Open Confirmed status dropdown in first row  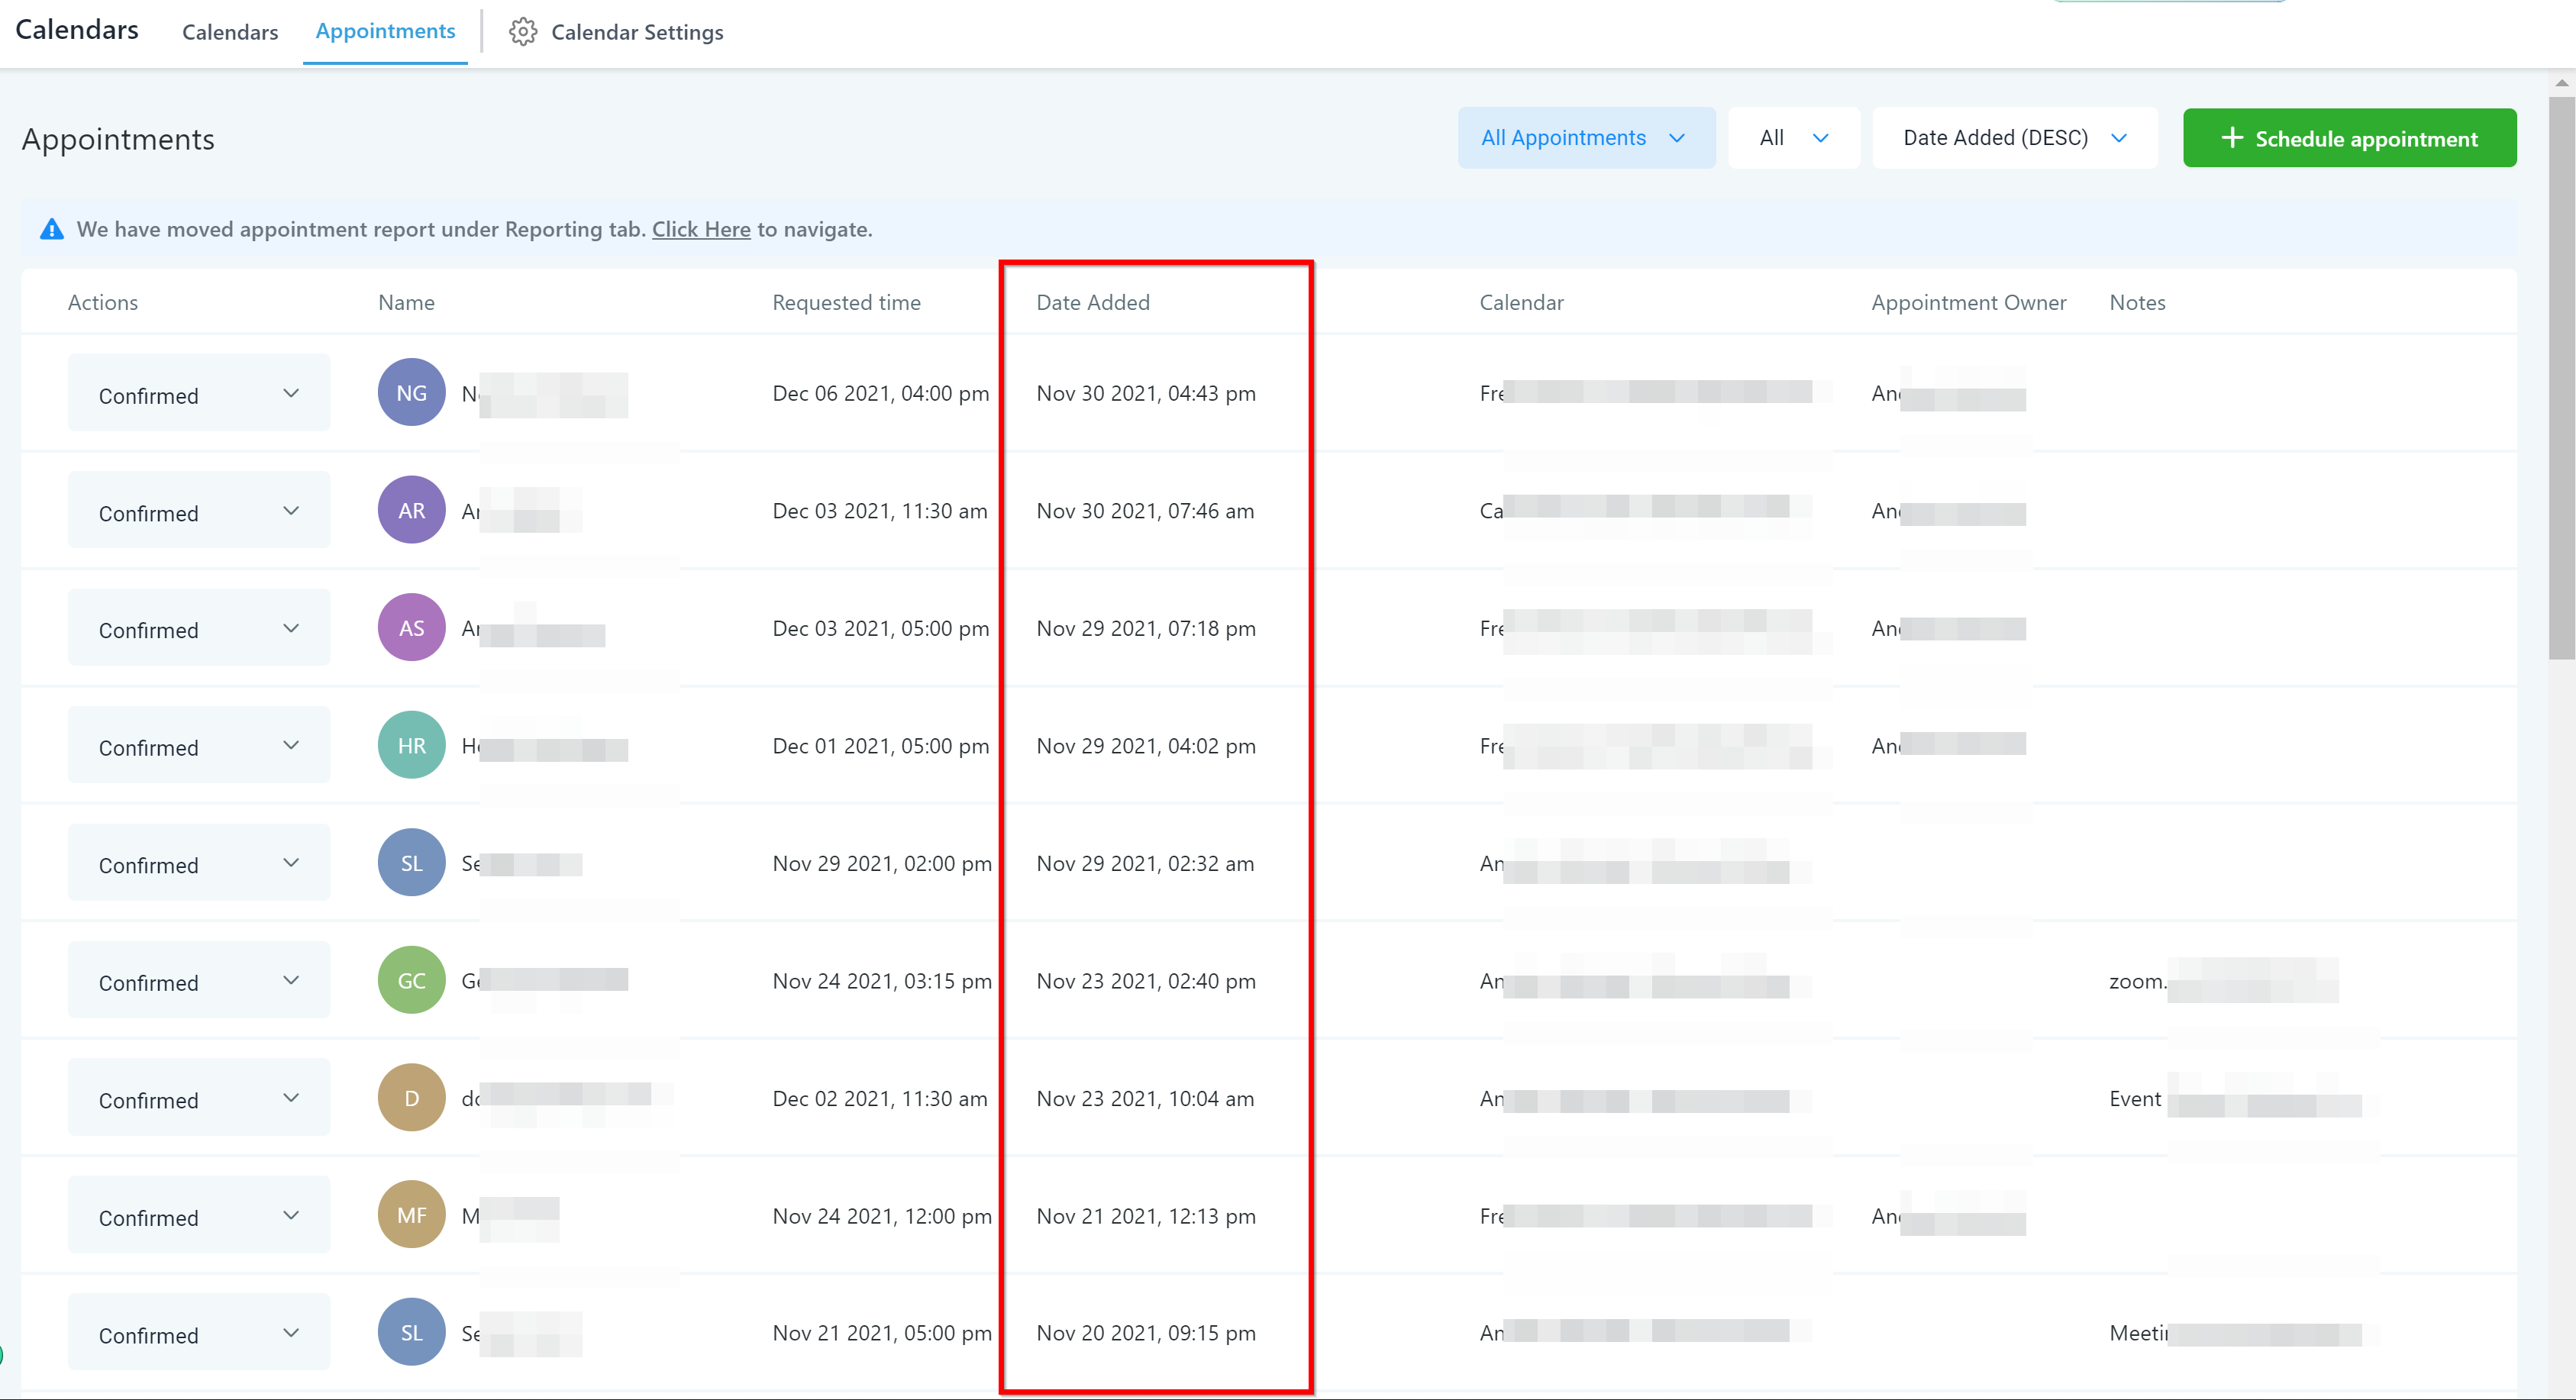(x=198, y=394)
